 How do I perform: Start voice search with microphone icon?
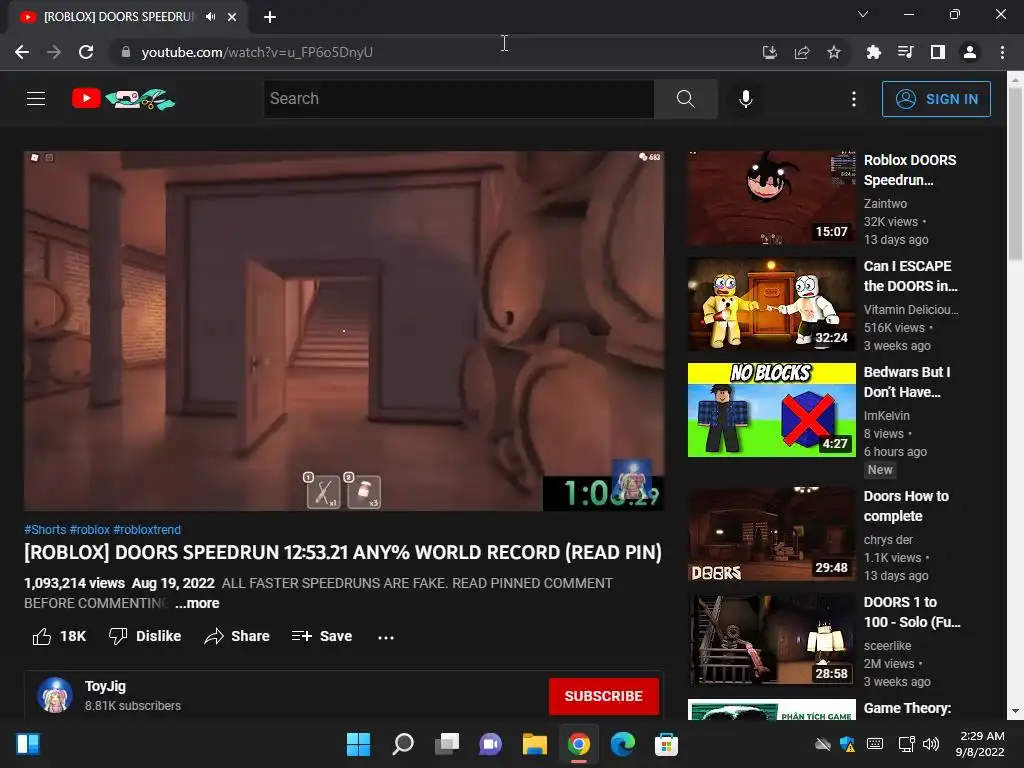click(x=745, y=99)
